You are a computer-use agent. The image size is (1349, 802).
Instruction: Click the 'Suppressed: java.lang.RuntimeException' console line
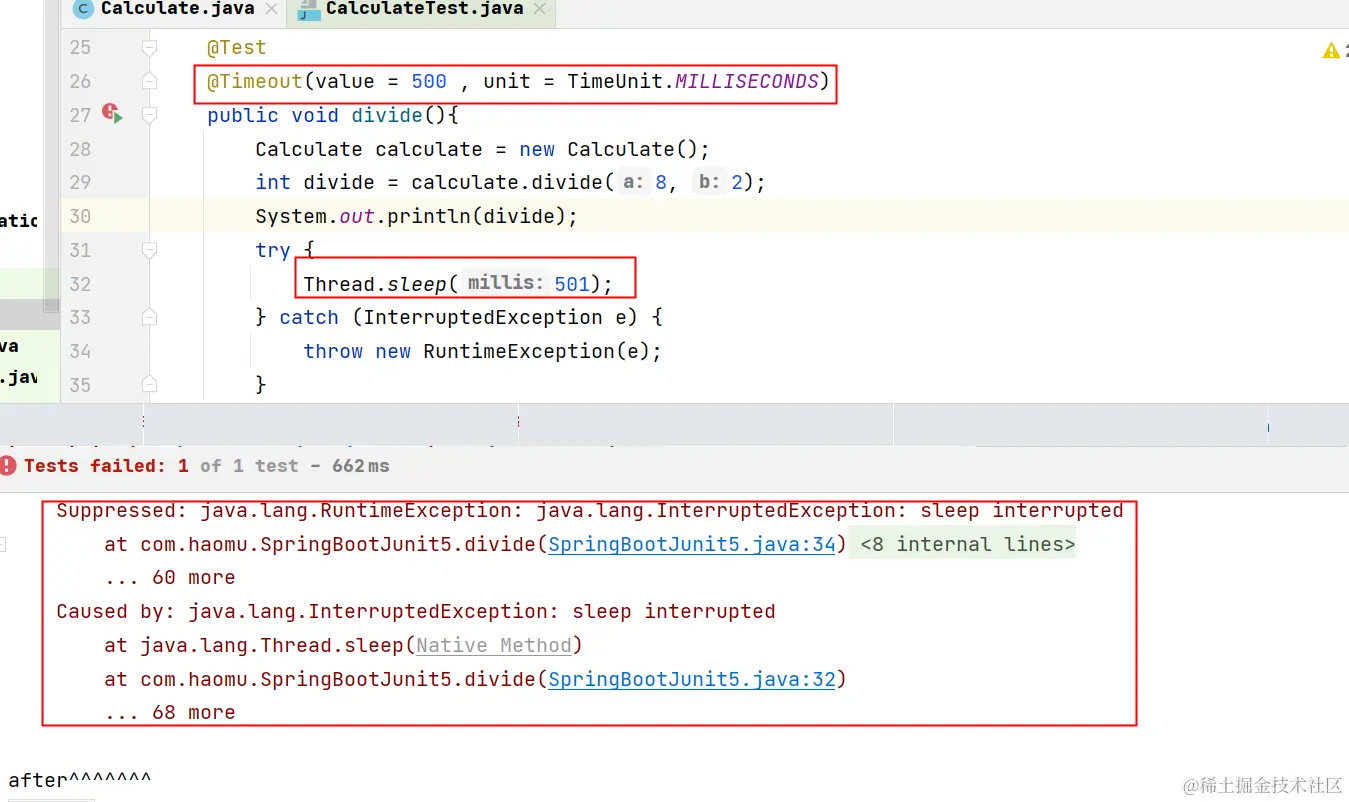[x=590, y=510]
